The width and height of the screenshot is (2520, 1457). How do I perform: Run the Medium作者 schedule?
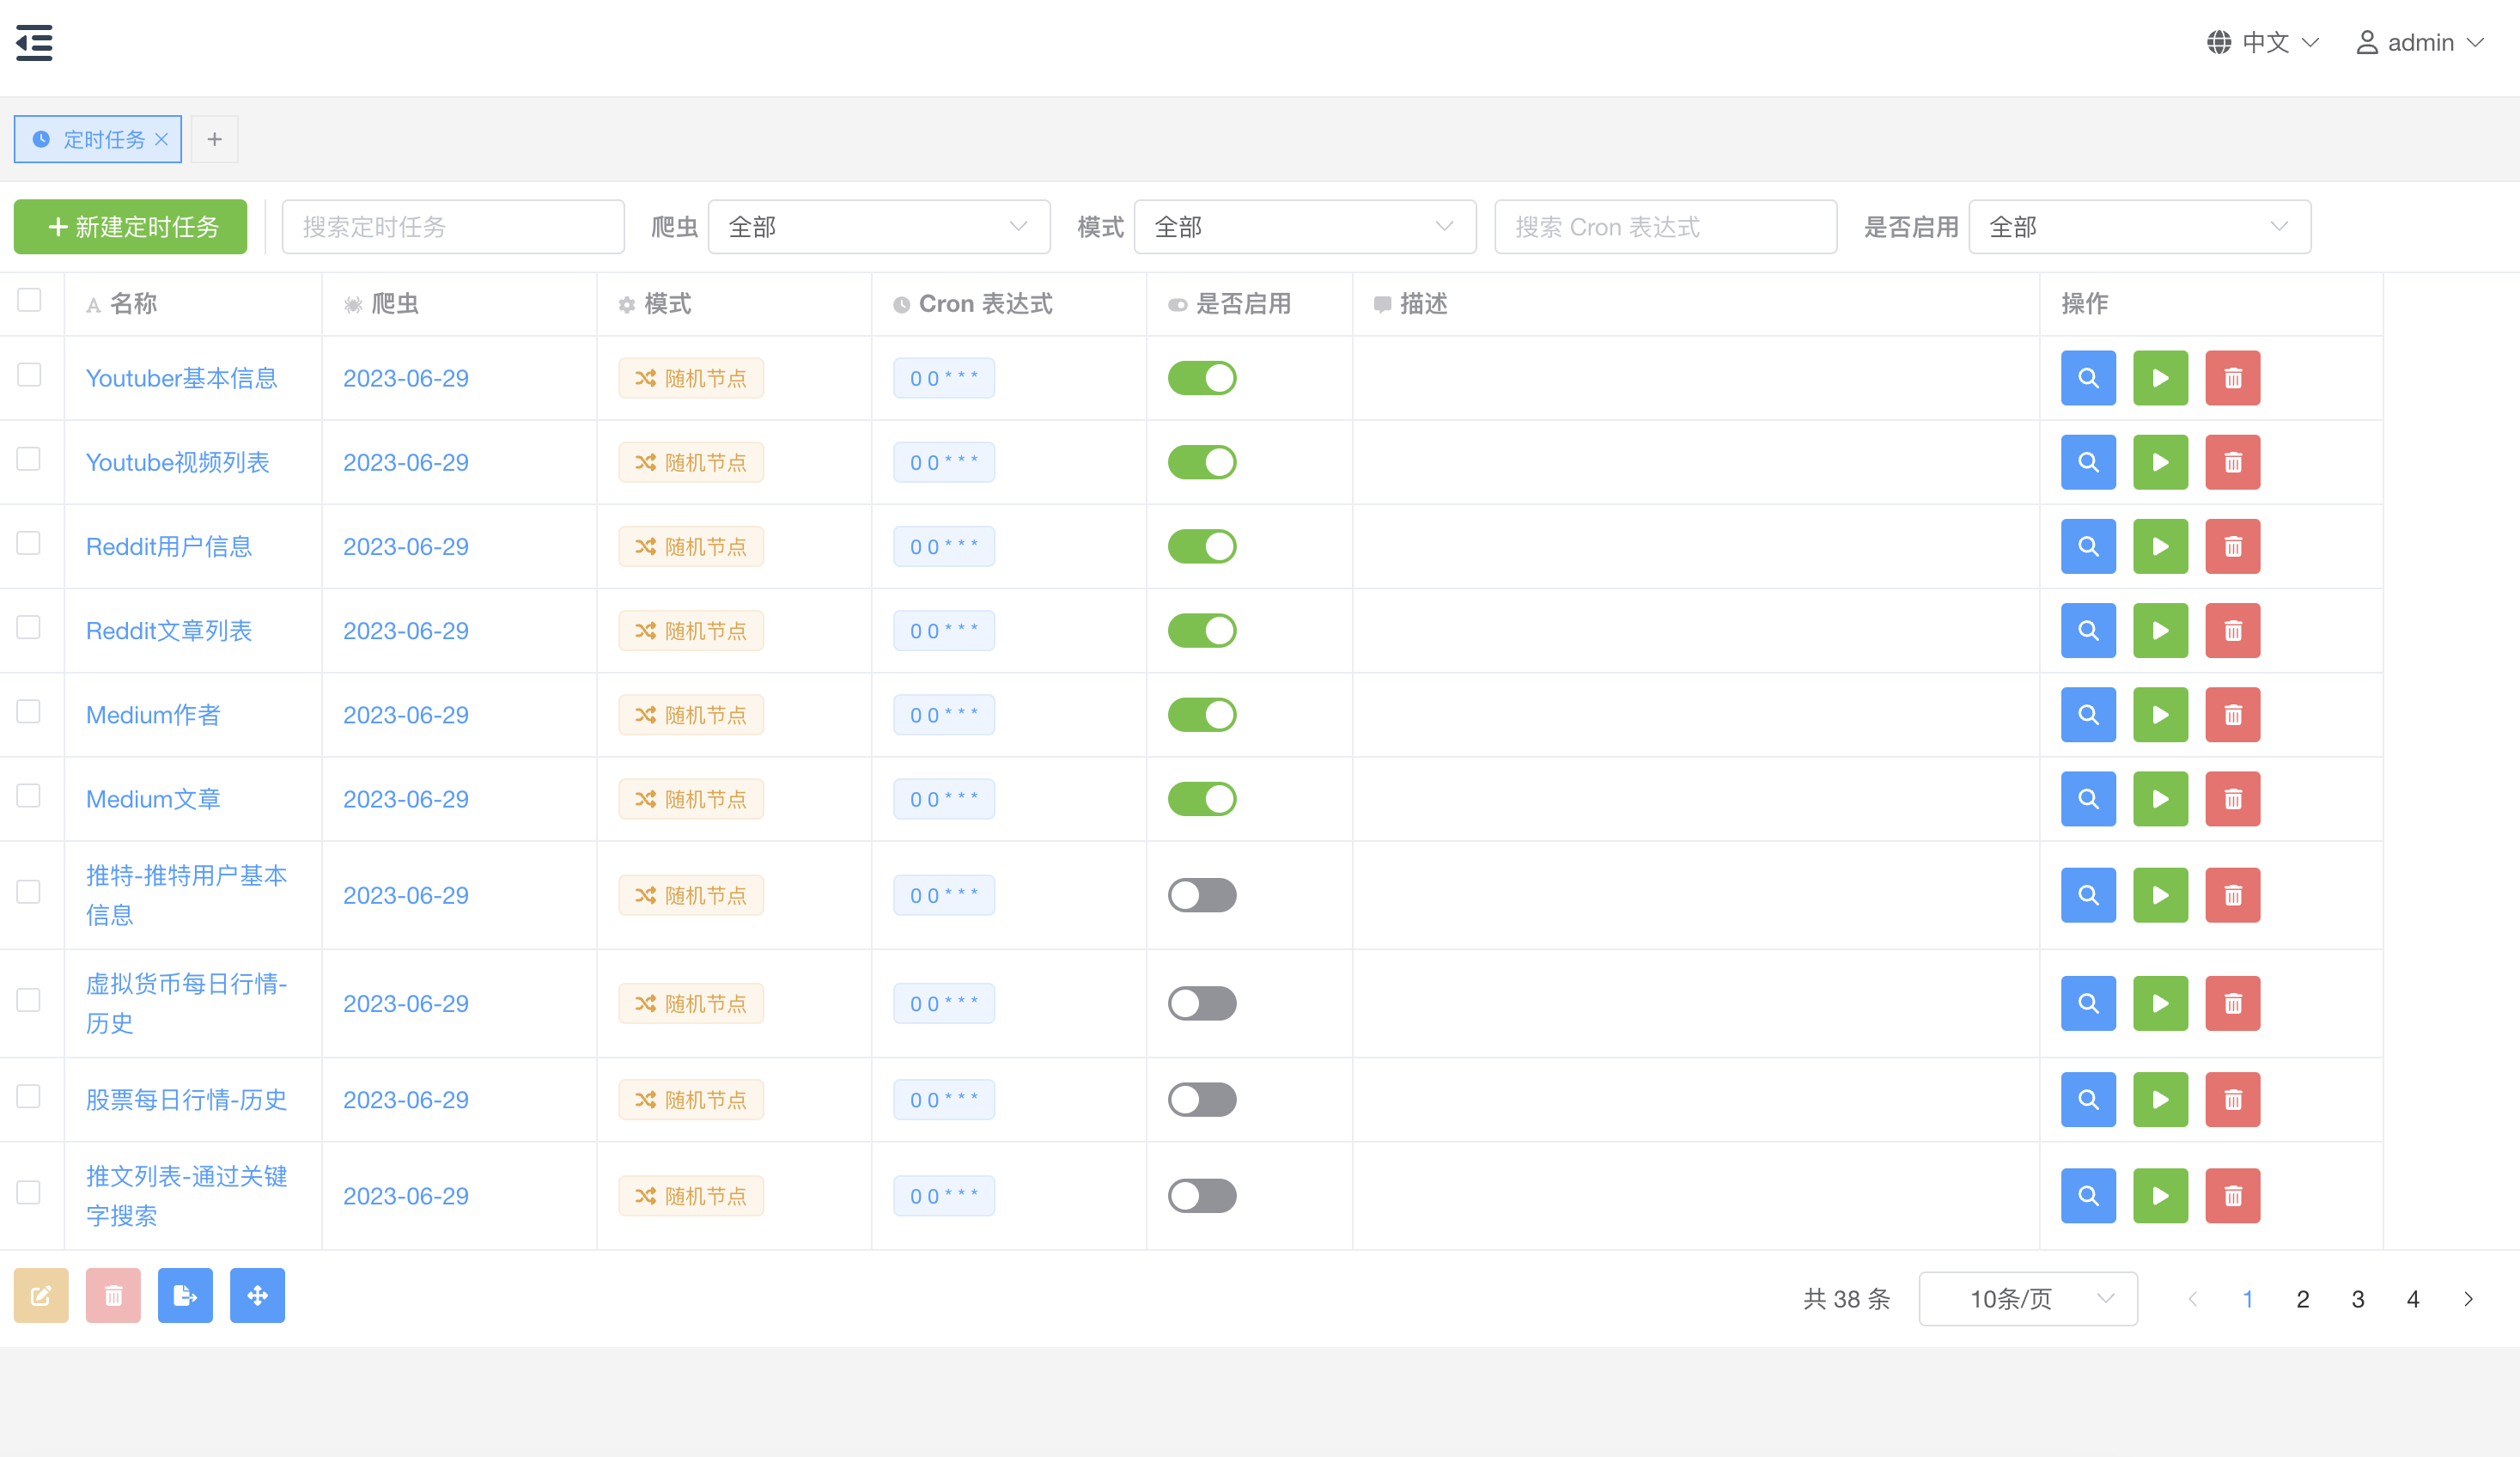[x=2160, y=714]
